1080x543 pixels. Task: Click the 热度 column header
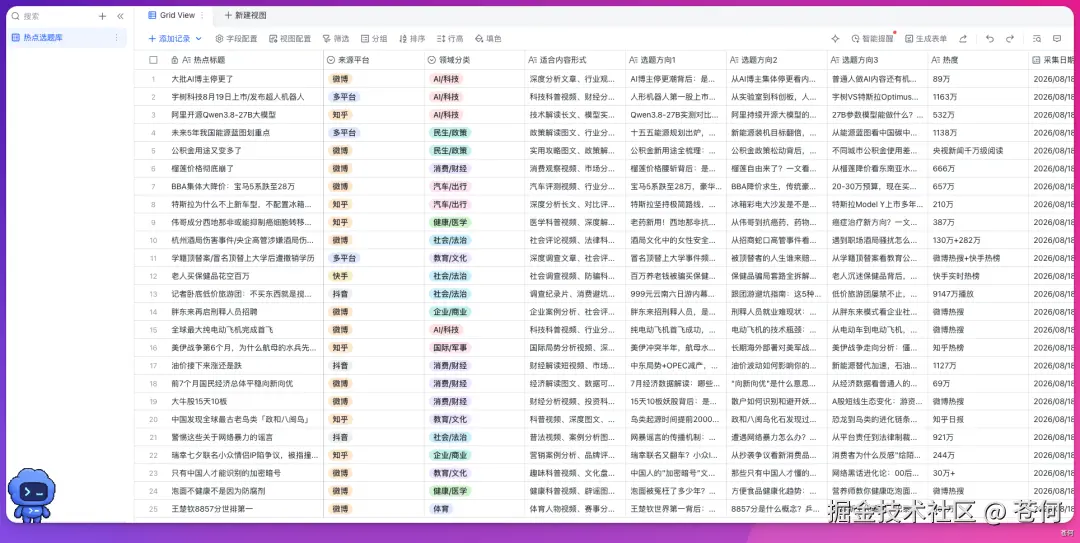tap(978, 60)
